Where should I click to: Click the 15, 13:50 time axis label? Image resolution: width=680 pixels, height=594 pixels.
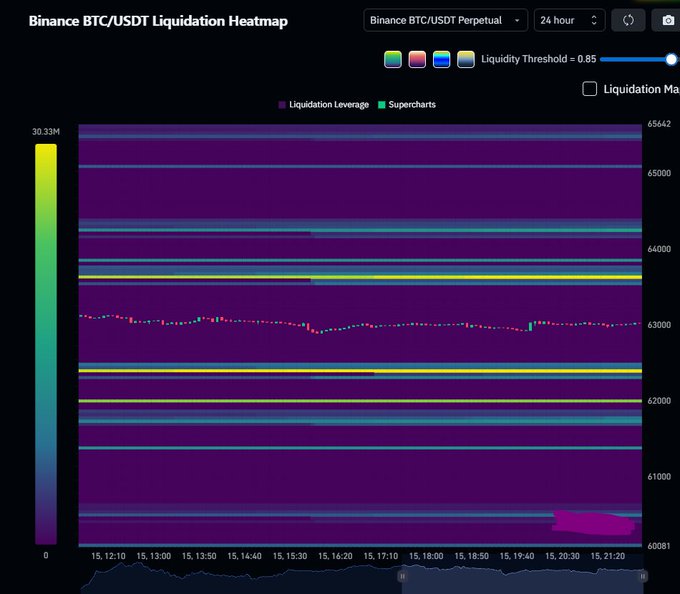click(199, 556)
